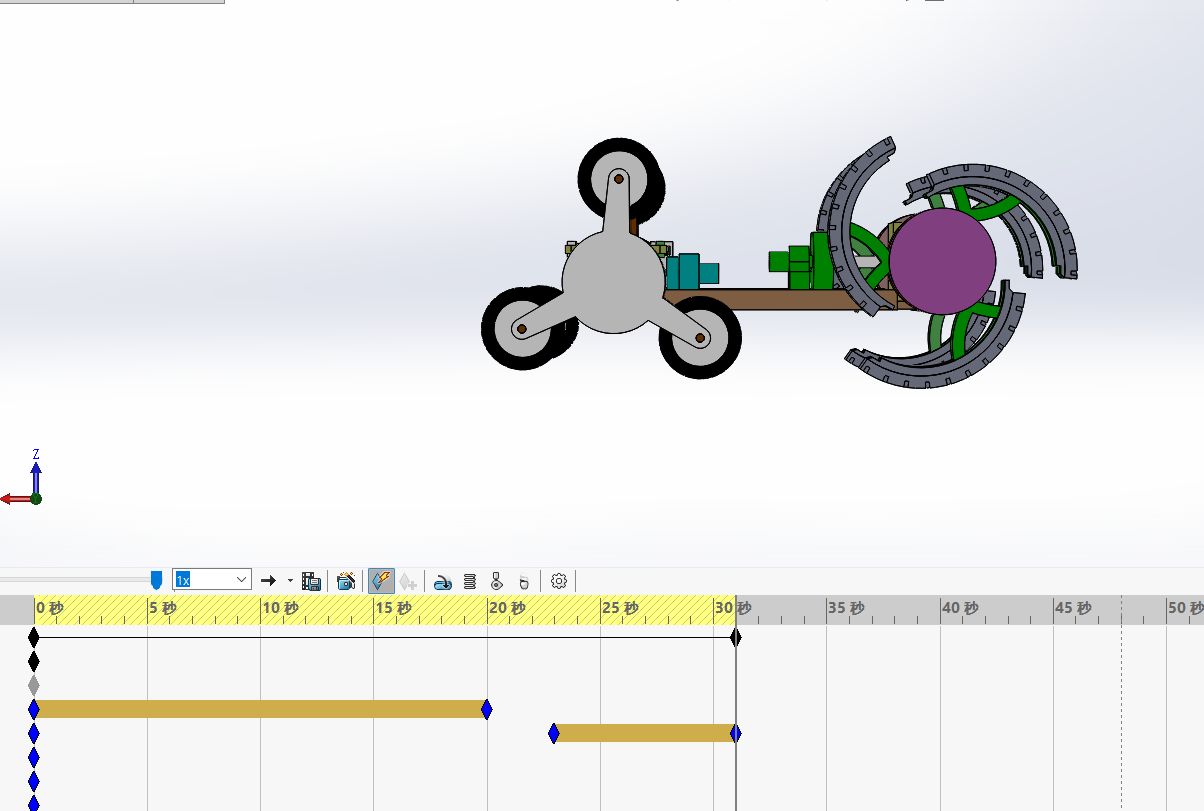Screen dimensions: 1204x811
Task: Select the gray key point at 0 seconds
Action: tap(34, 685)
